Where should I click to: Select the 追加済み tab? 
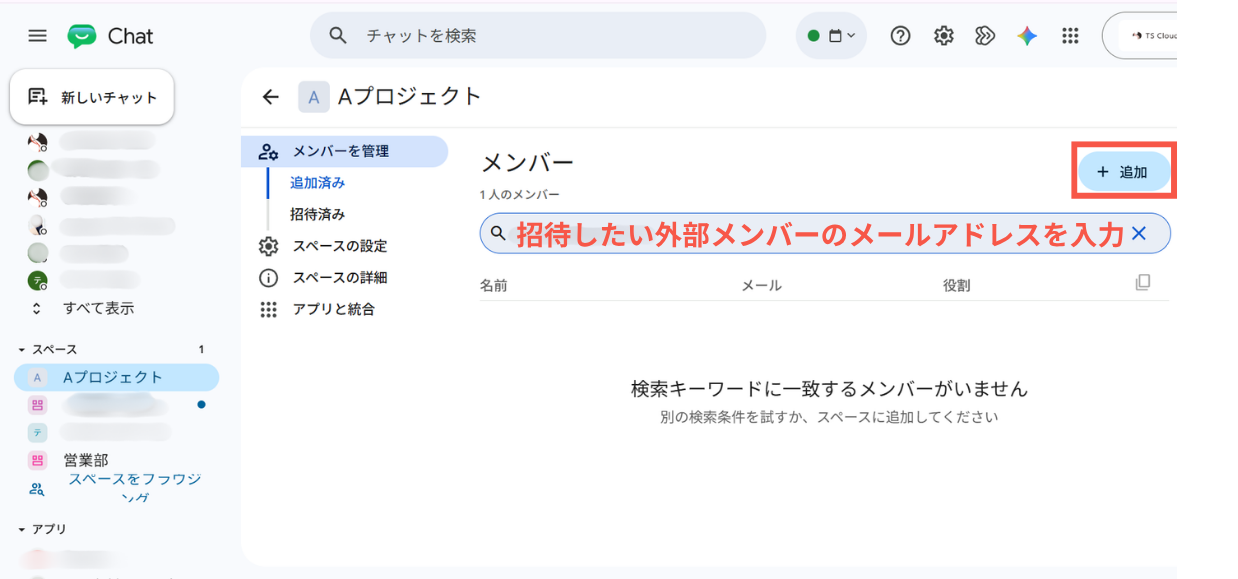pos(318,183)
